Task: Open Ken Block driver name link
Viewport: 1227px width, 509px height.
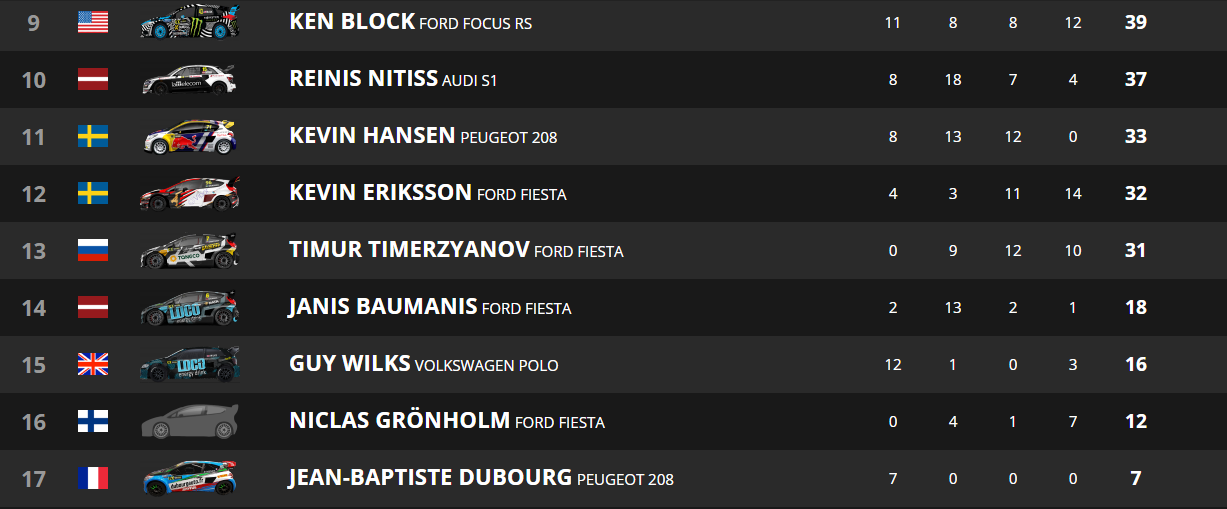Action: pos(352,22)
